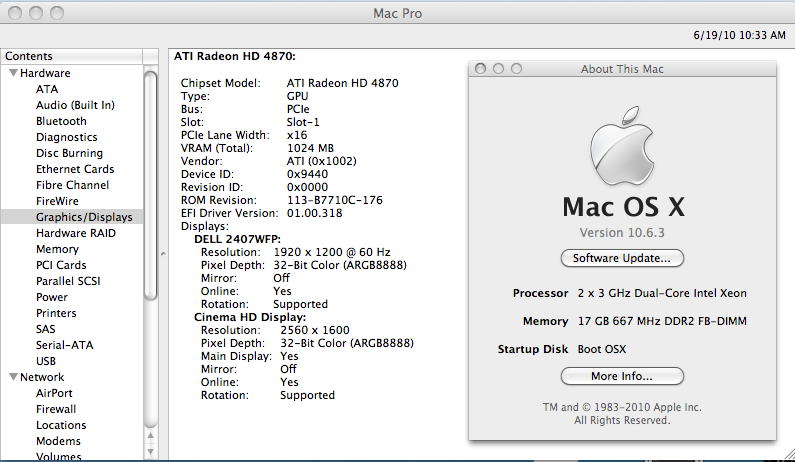
Task: Click the Device ID 0x9440 value
Action: [x=307, y=174]
